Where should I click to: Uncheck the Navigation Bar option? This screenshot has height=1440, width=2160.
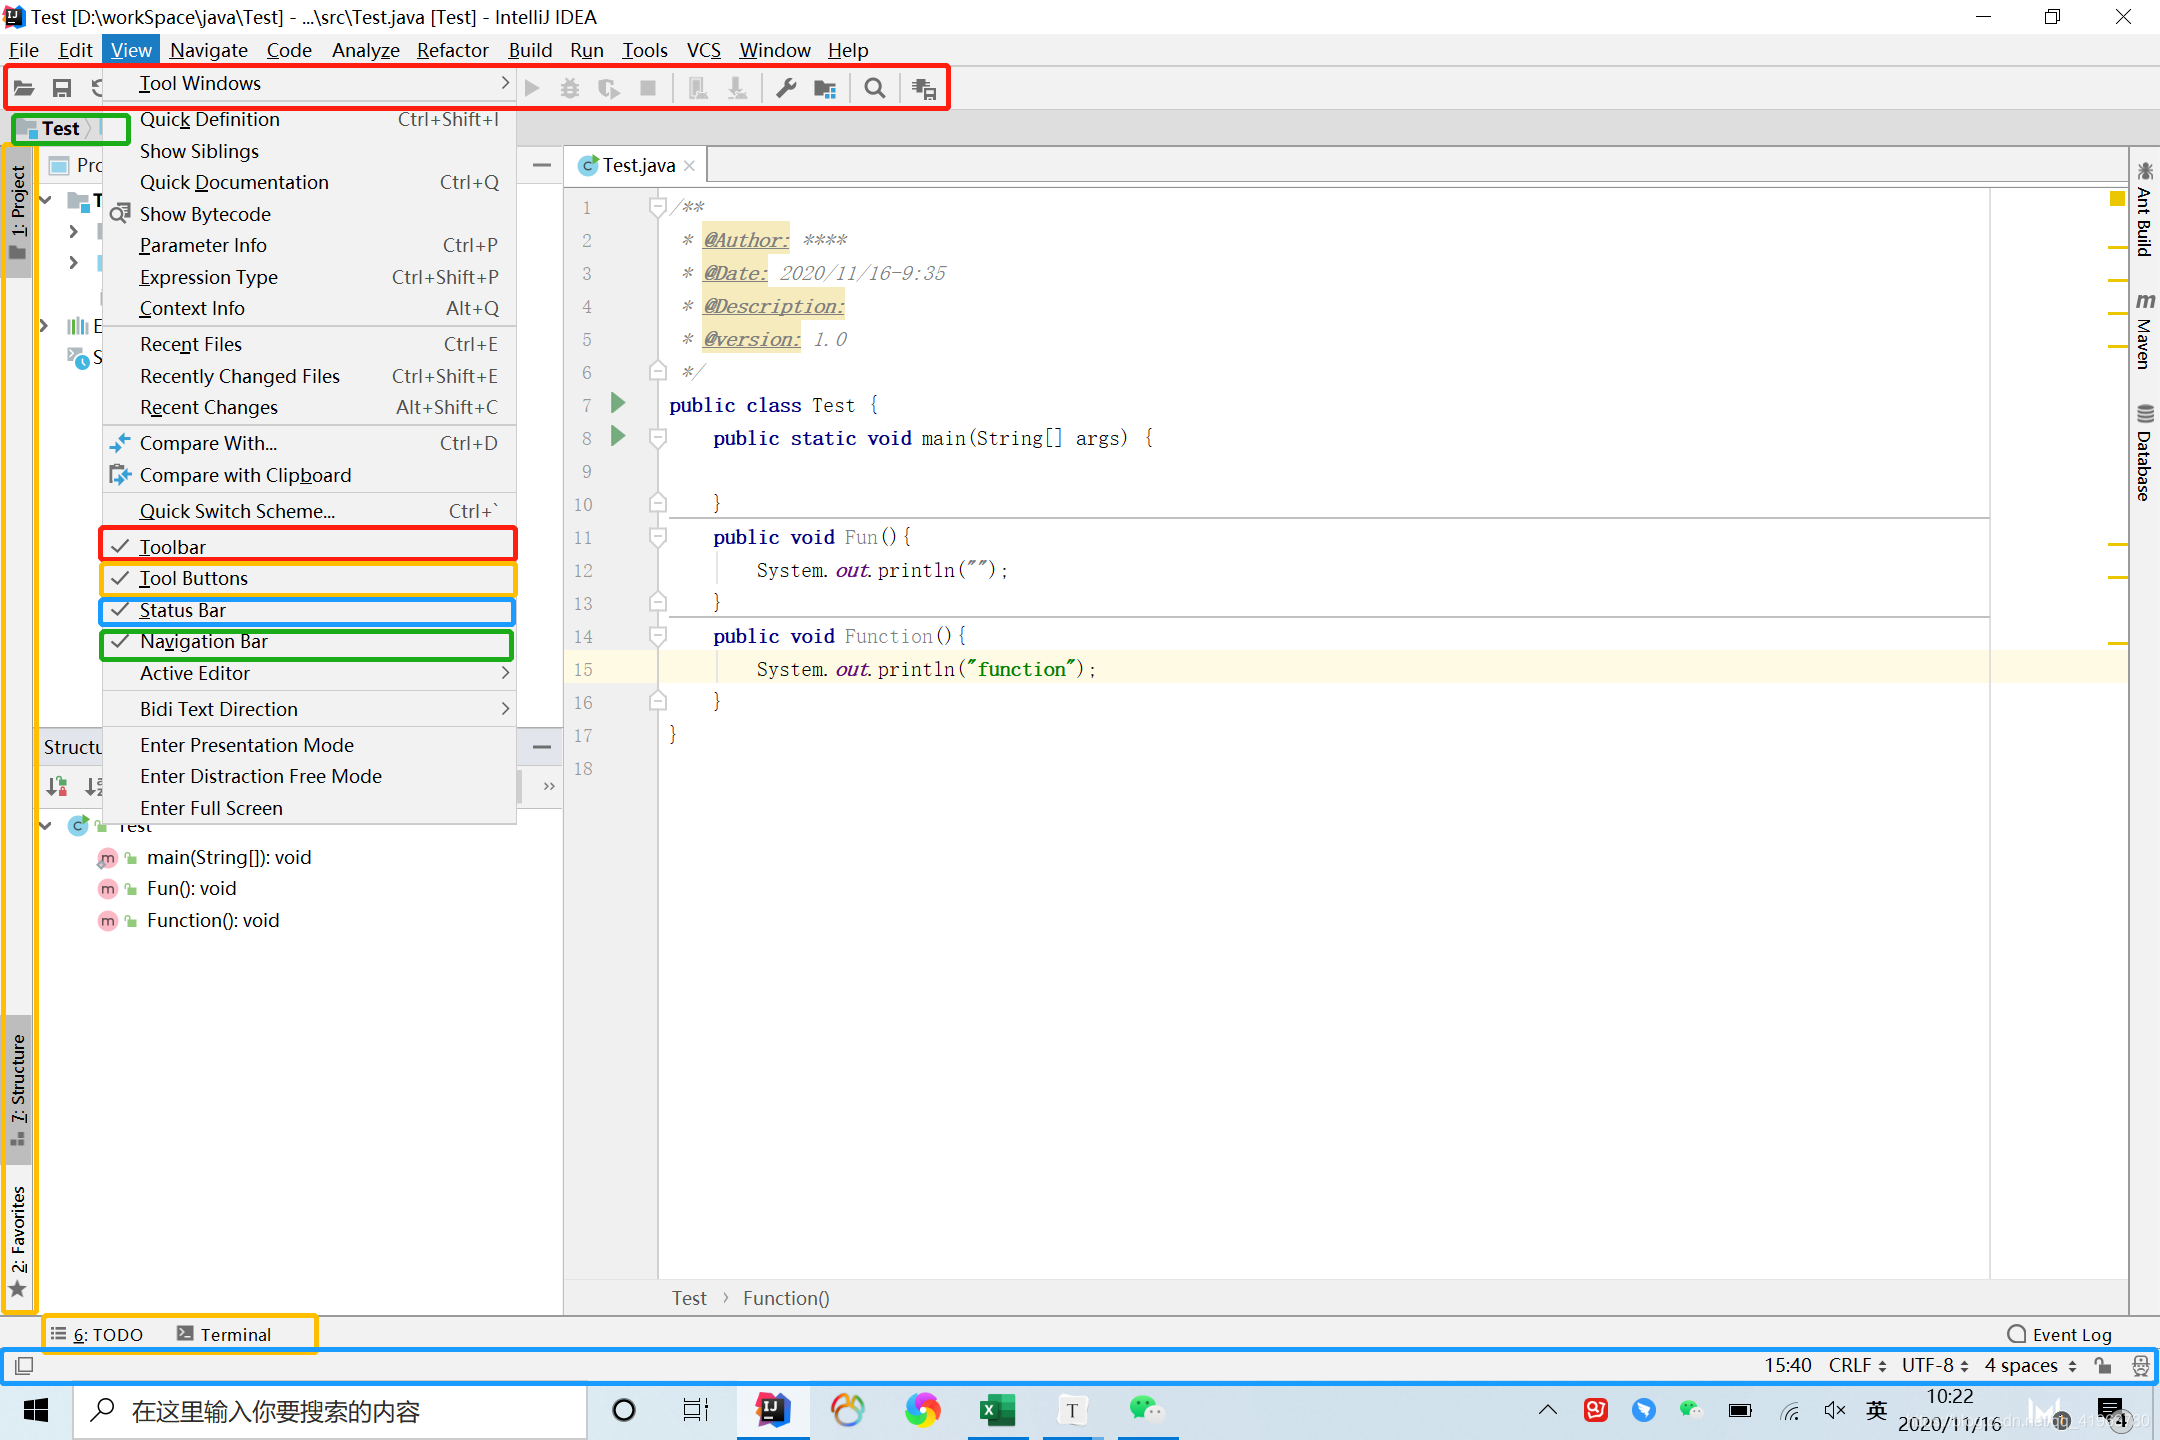pos(308,642)
